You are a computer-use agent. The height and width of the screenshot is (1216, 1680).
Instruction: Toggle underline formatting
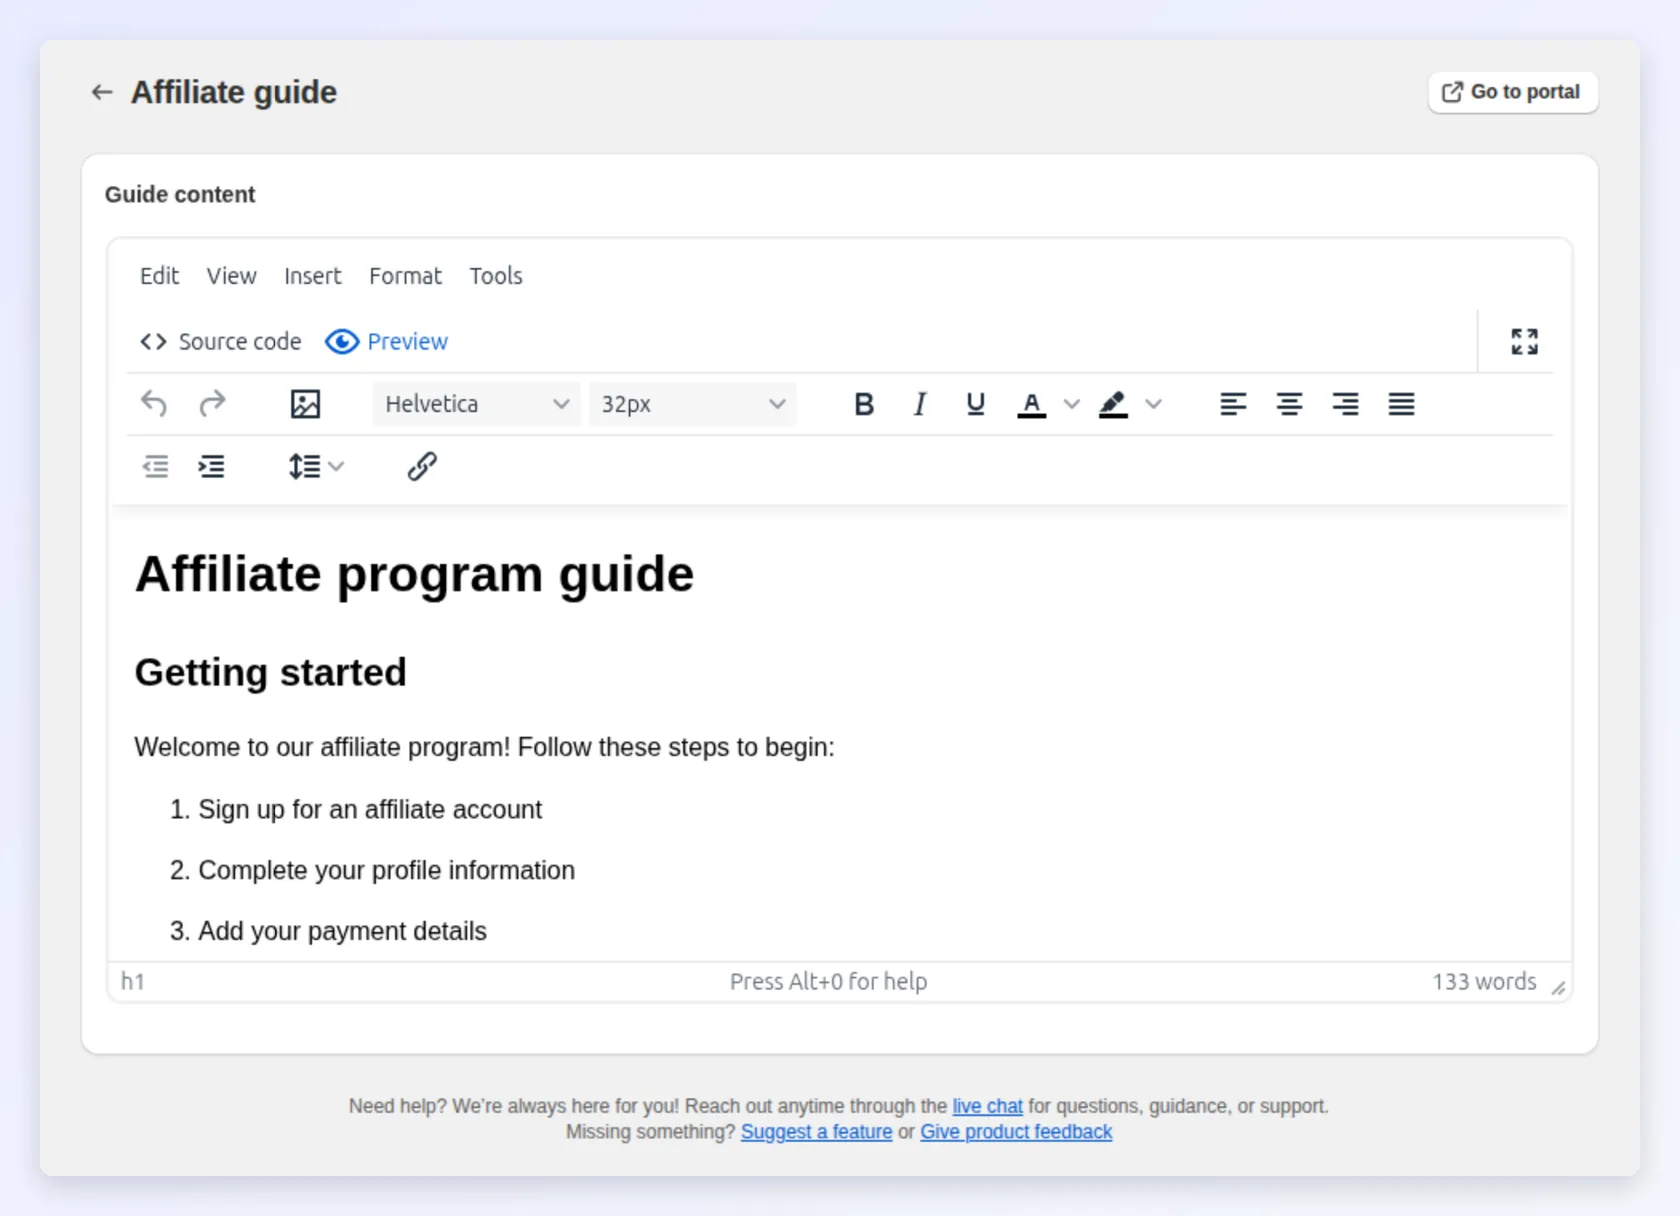coord(976,404)
